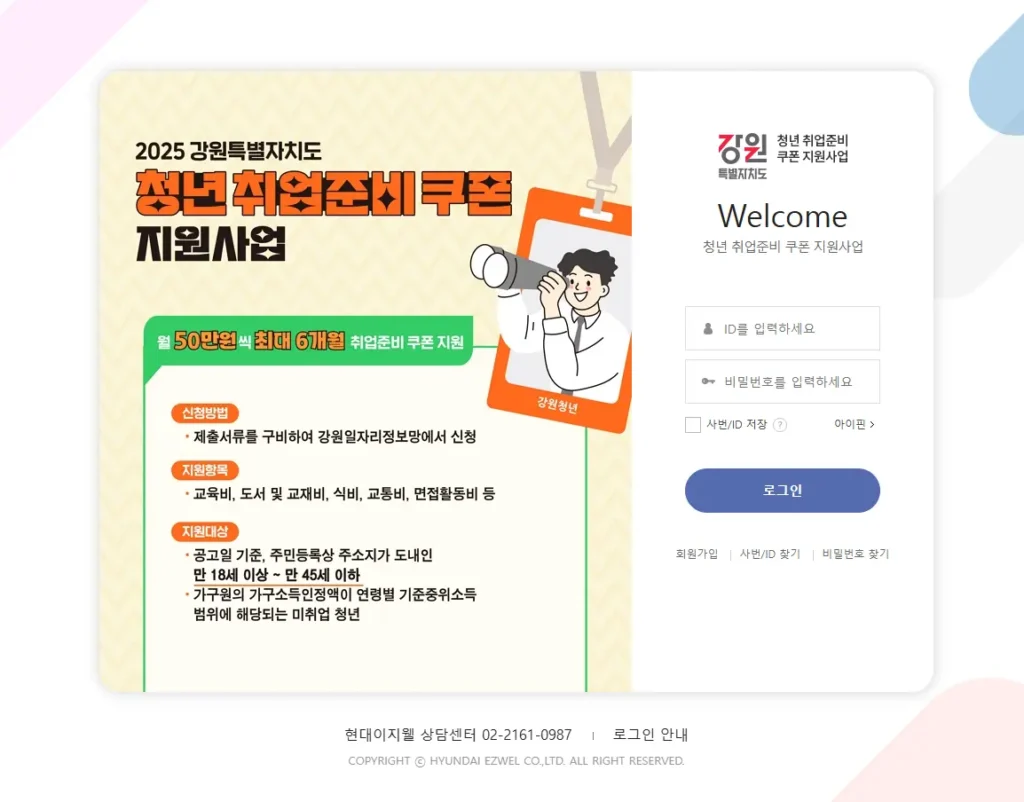
Task: Open the 회원가입 link
Action: pos(697,554)
